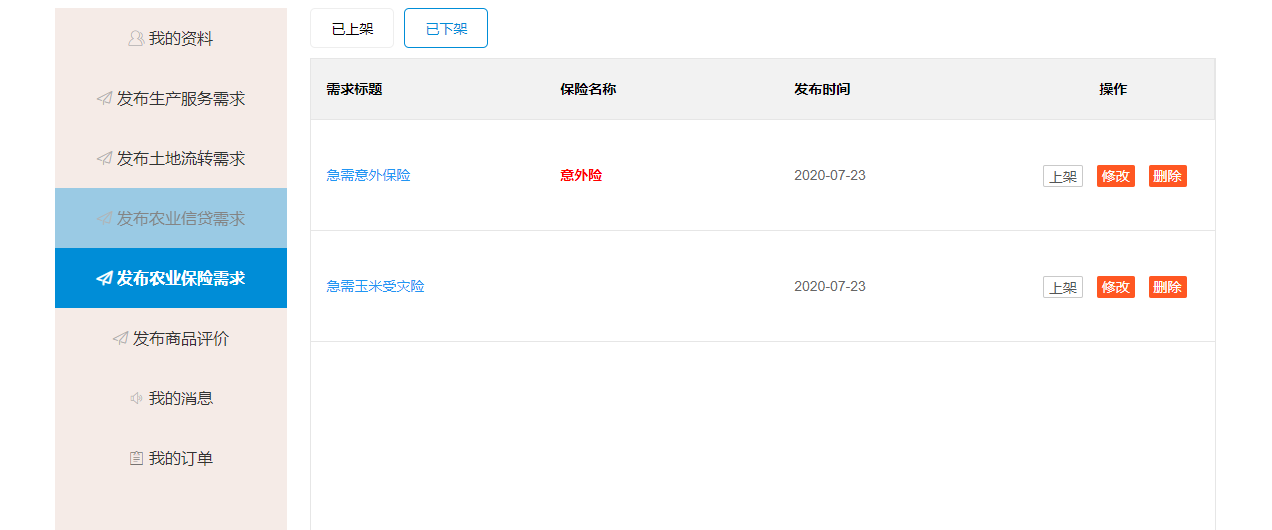Switch to the 已上架 tab
This screenshot has height=530, width=1272.
coord(352,29)
